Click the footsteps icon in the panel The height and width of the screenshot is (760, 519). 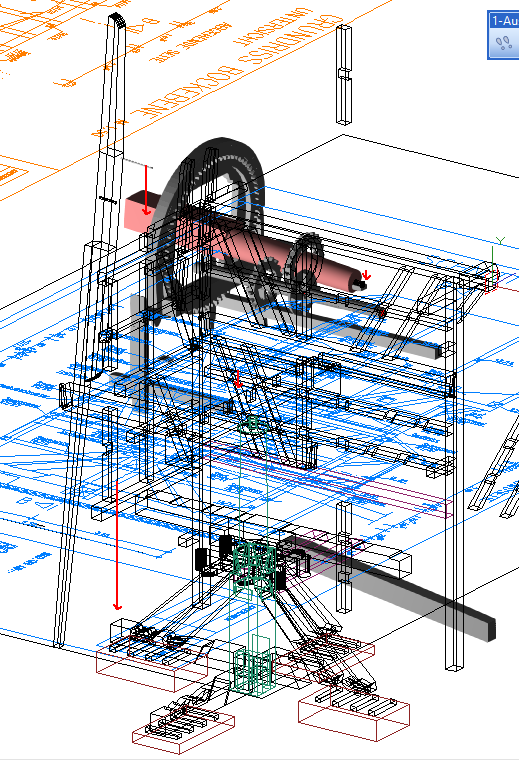(x=504, y=43)
